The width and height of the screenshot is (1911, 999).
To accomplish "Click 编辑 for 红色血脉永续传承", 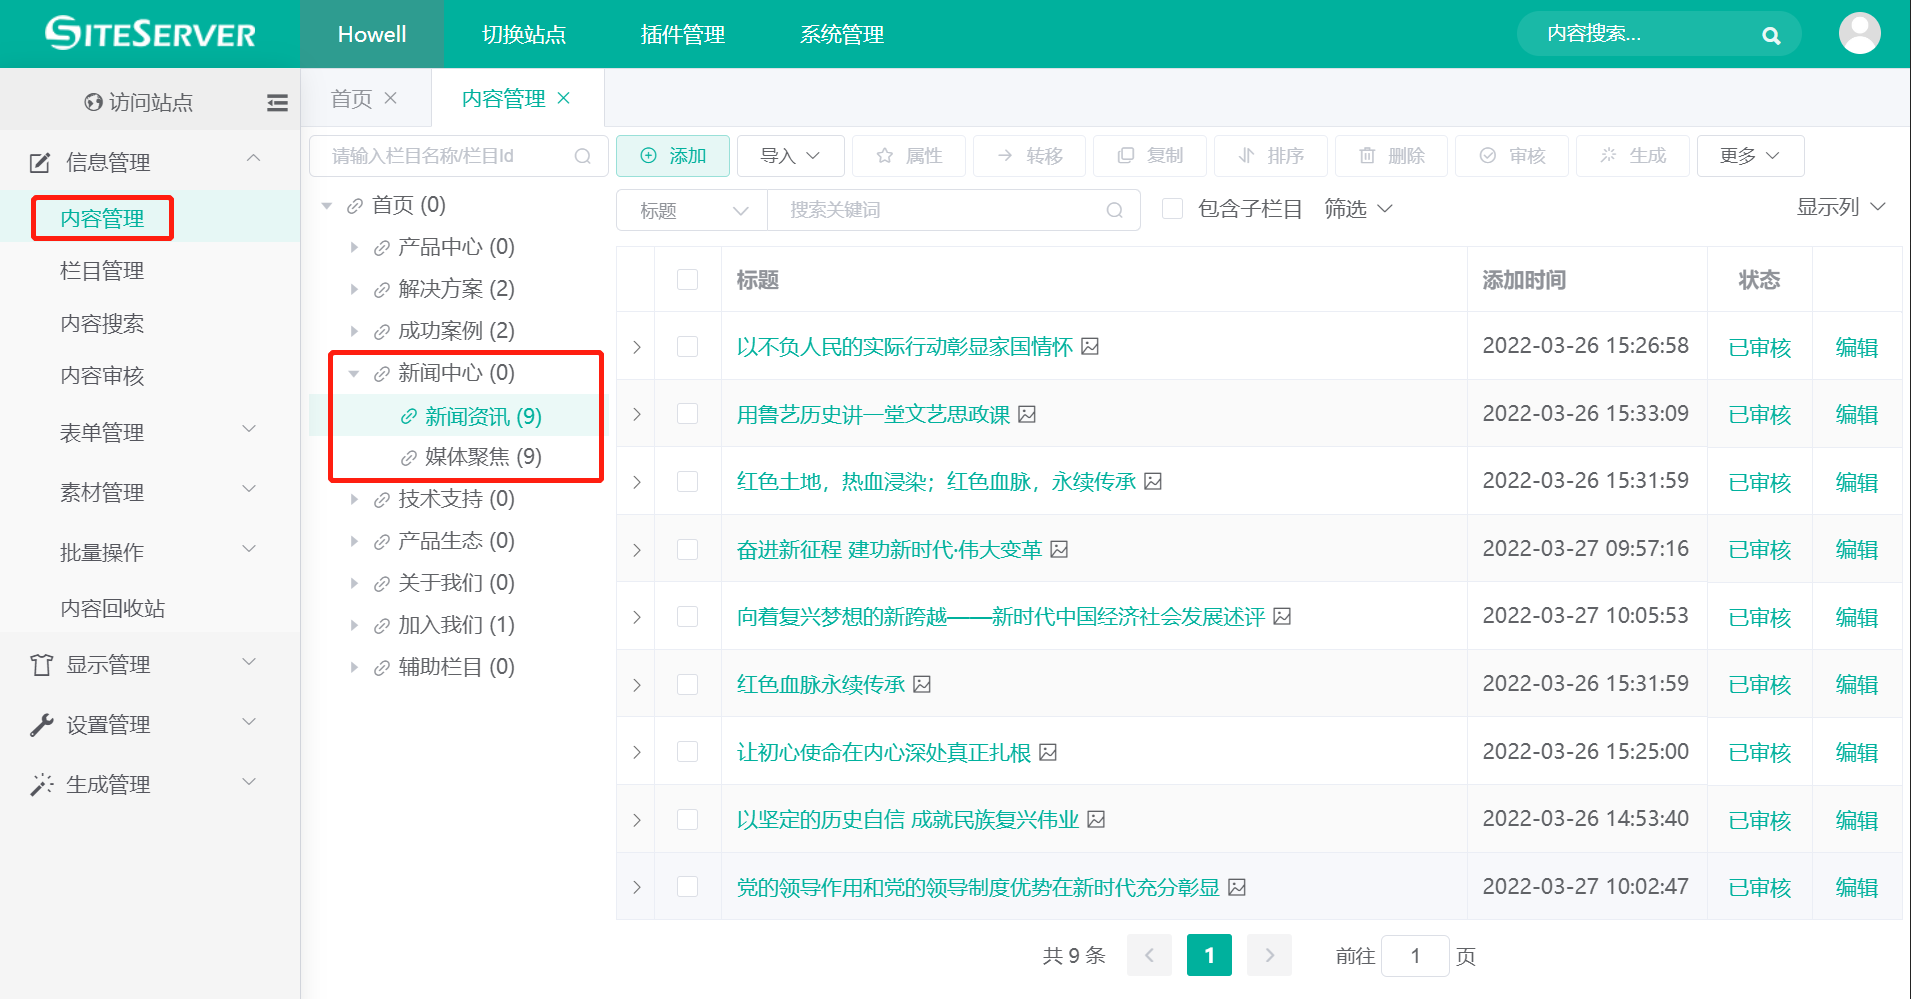I will click(x=1857, y=684).
